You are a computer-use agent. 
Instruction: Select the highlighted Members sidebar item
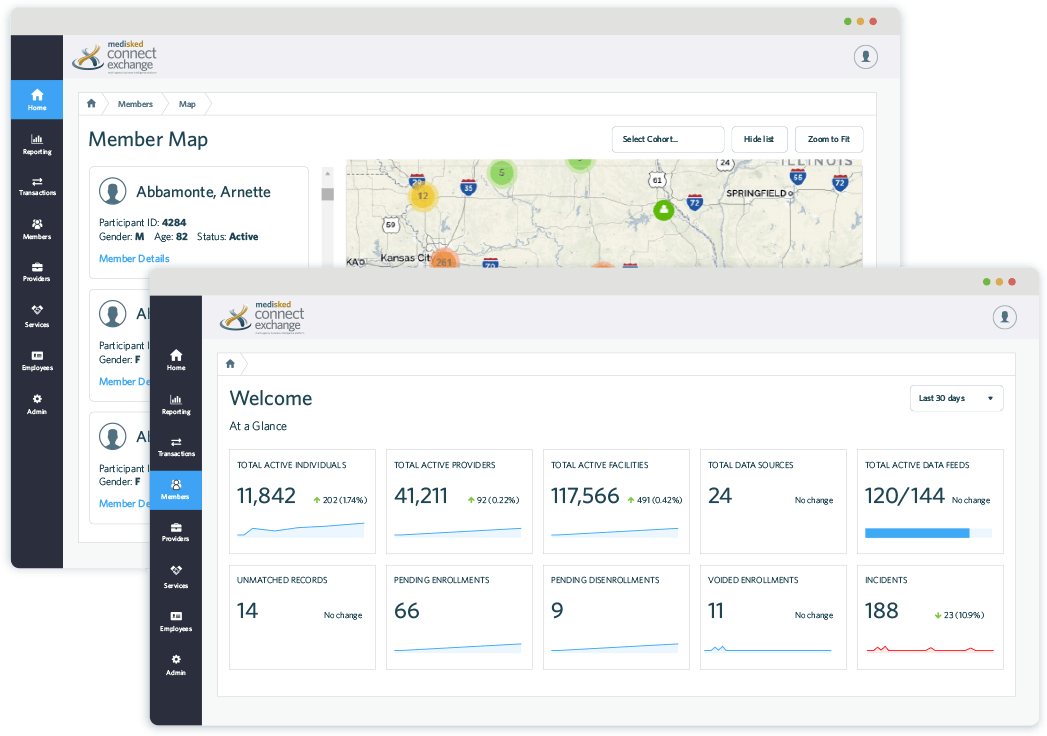176,489
